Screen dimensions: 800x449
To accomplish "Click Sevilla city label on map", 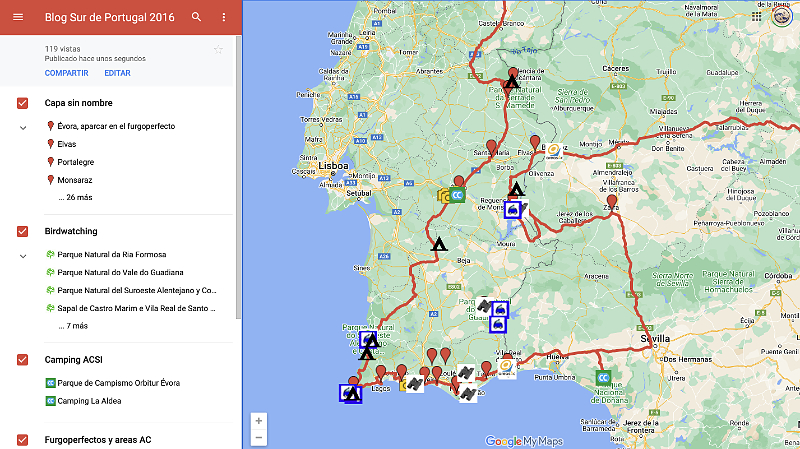I will tap(655, 338).
